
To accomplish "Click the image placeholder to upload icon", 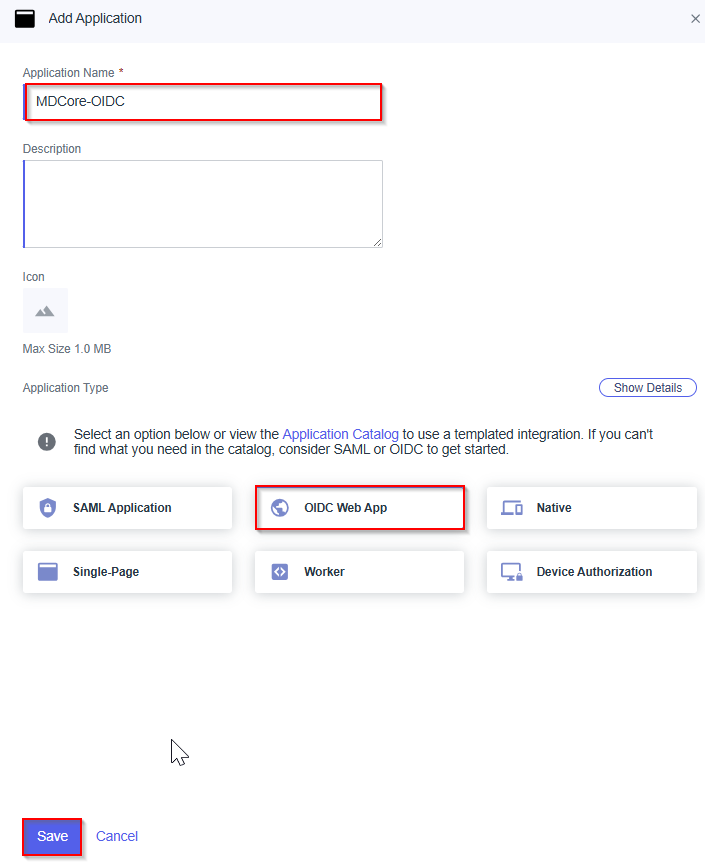I will point(45,311).
